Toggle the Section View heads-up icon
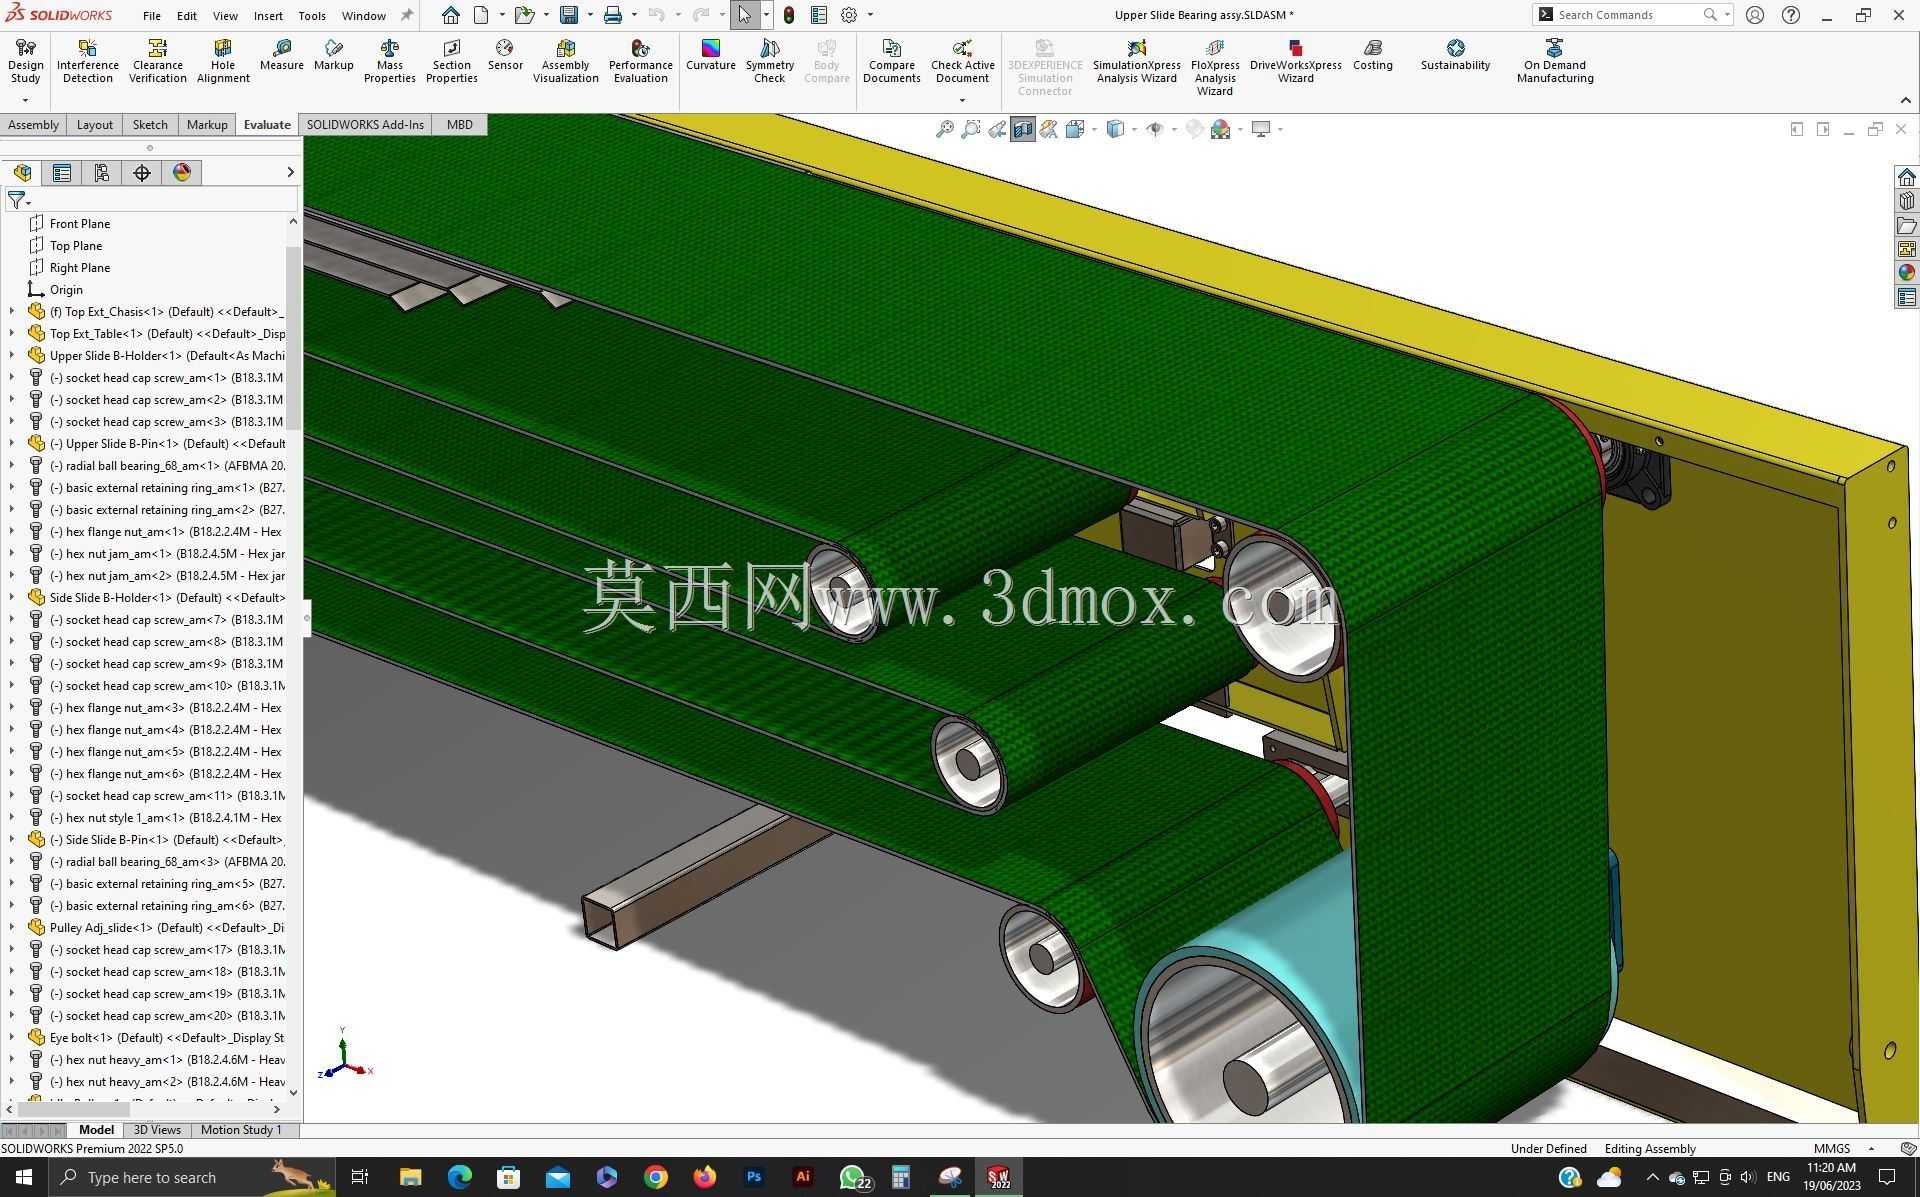 (1022, 129)
